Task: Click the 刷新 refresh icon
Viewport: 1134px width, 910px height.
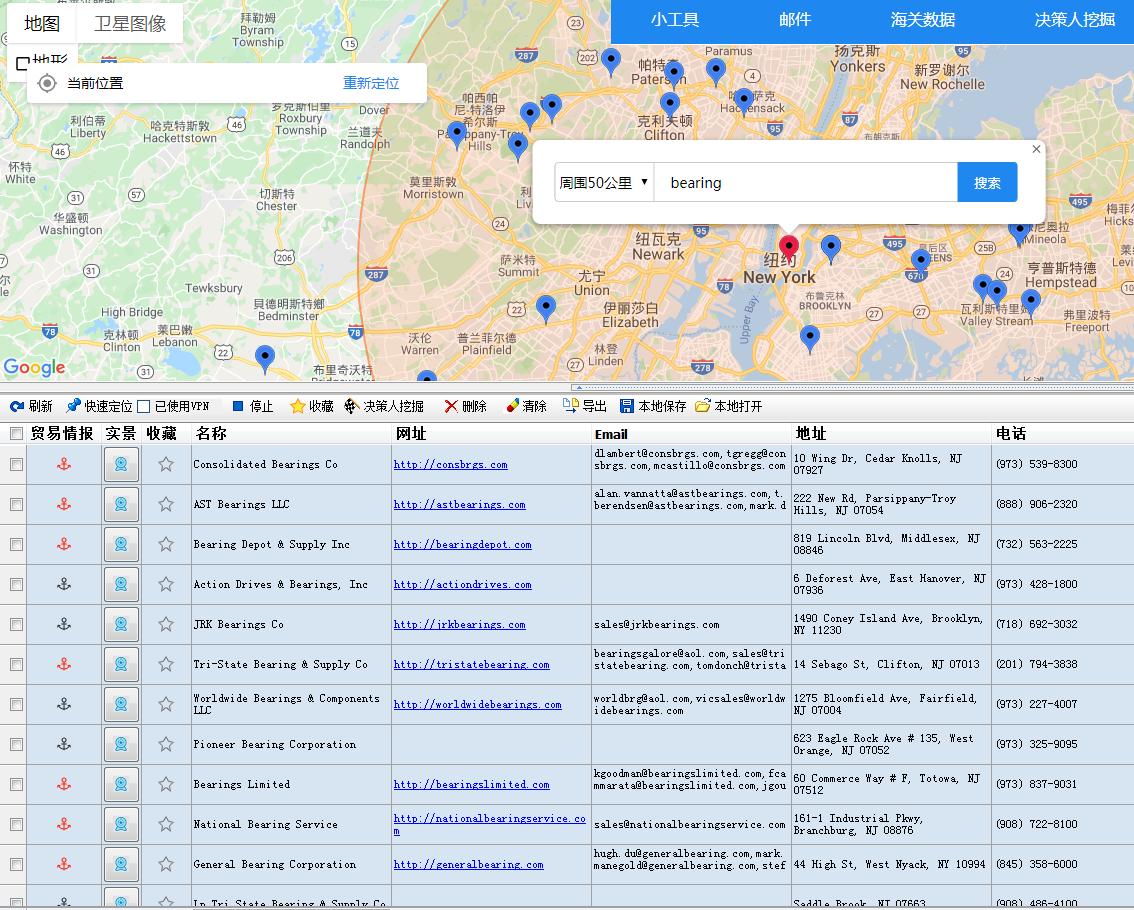Action: 17,407
